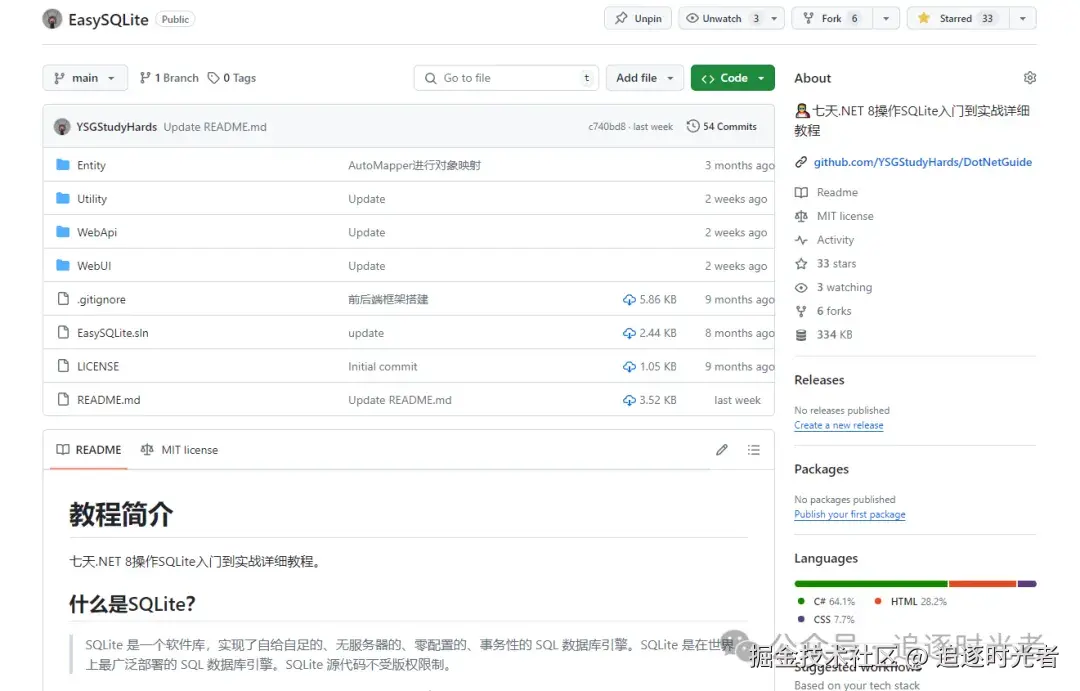1080x691 pixels.
Task: Click the Starred button to unstar
Action: pos(958,19)
